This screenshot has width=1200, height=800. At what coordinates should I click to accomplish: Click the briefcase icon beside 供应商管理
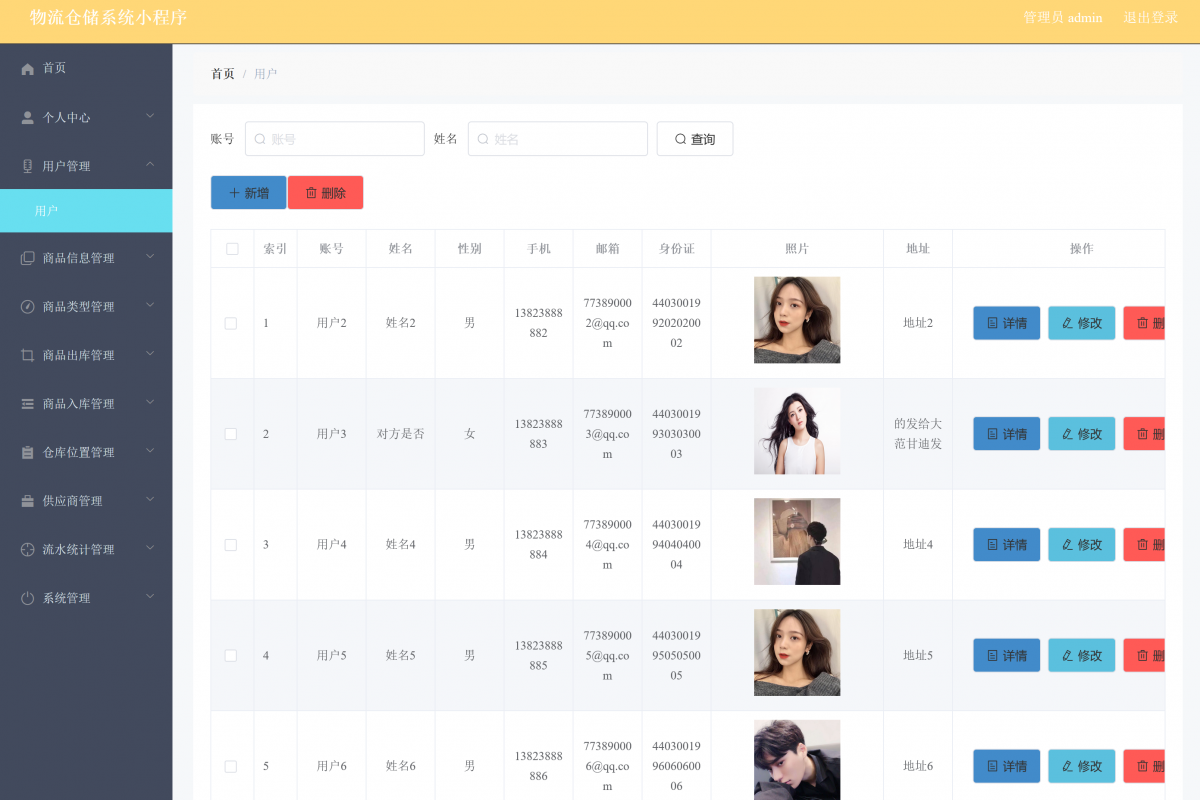point(27,501)
